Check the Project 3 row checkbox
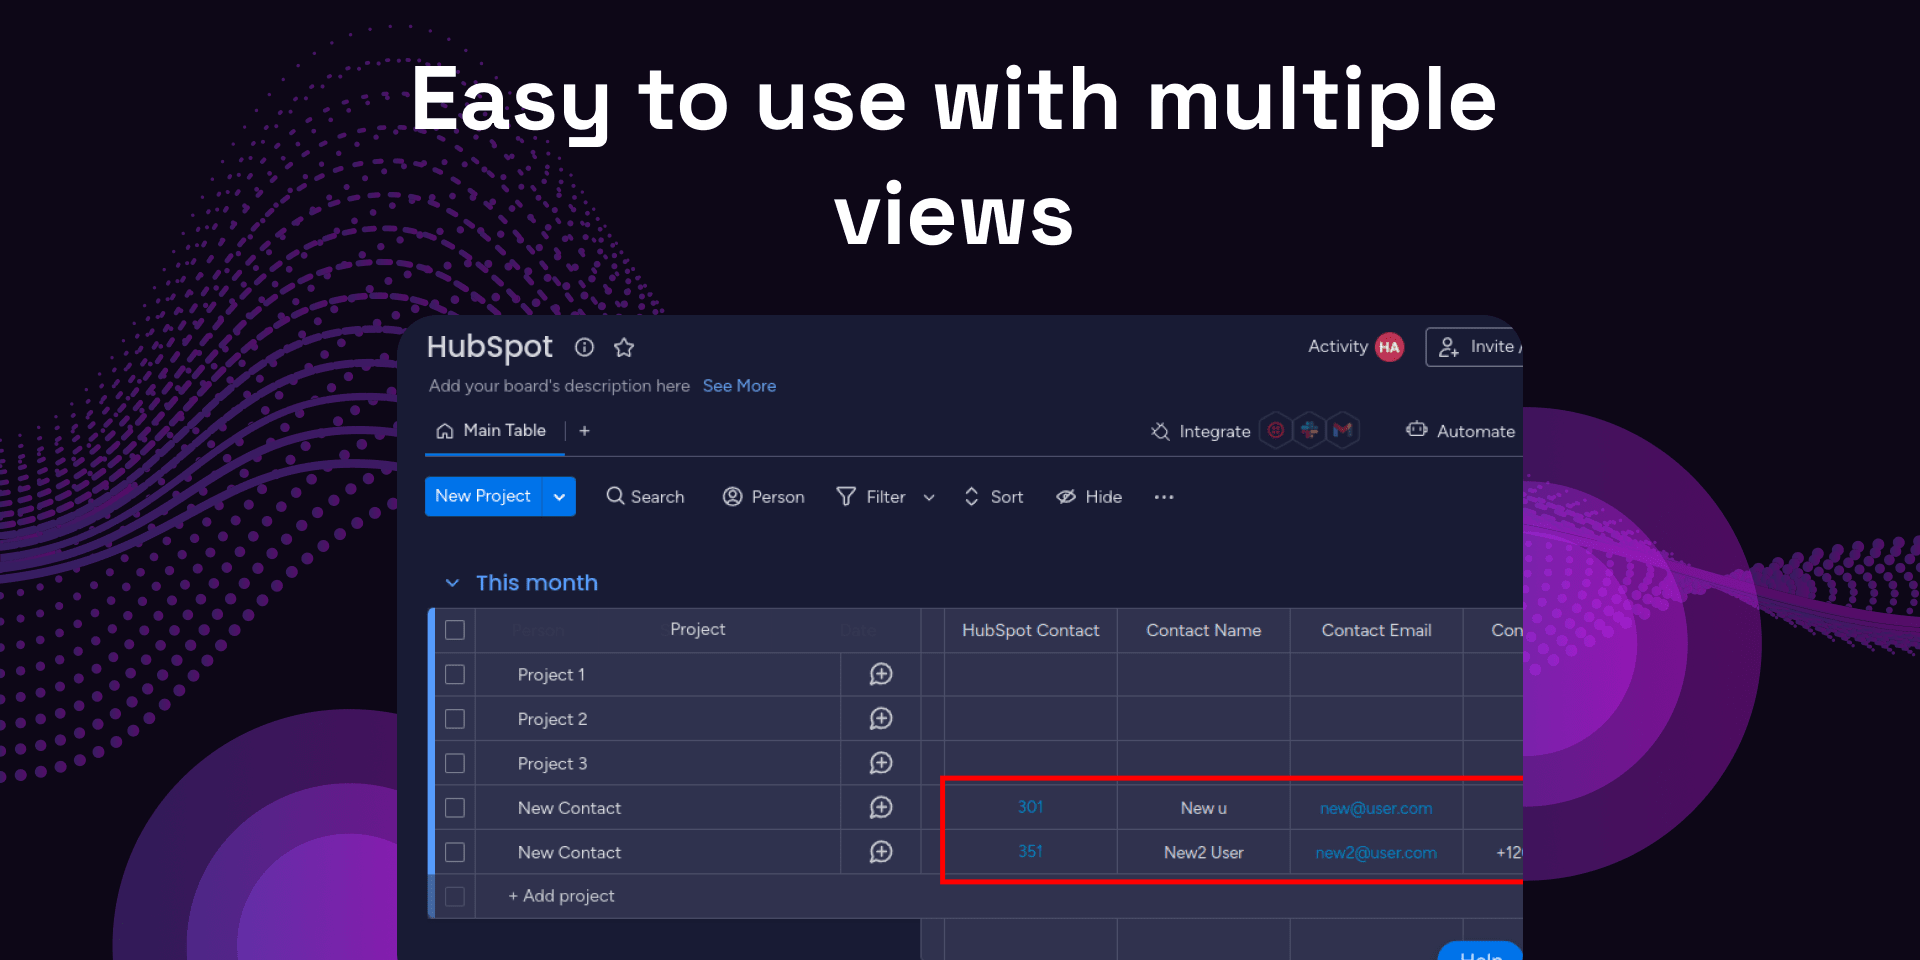The image size is (1920, 960). click(x=455, y=764)
